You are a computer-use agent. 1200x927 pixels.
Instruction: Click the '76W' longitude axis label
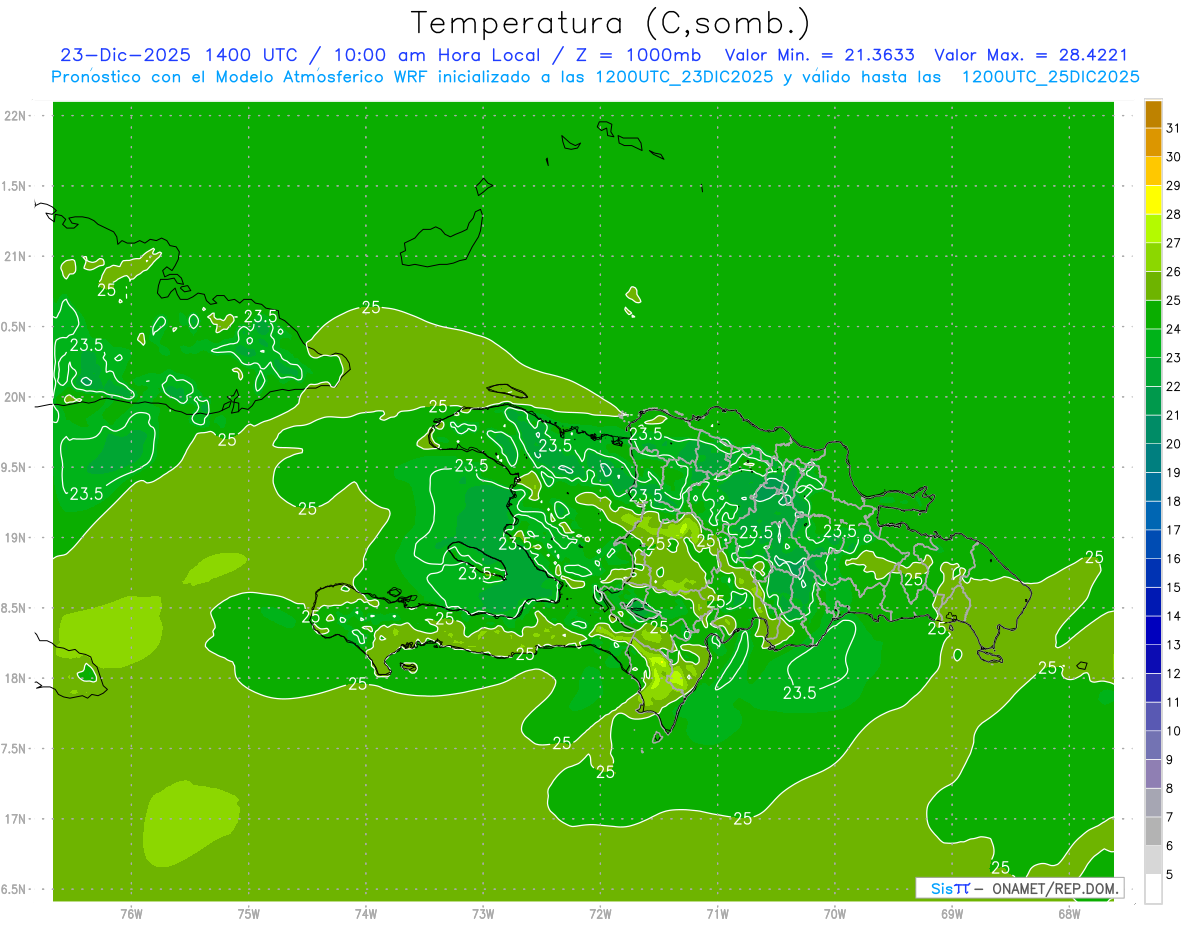pos(131,914)
